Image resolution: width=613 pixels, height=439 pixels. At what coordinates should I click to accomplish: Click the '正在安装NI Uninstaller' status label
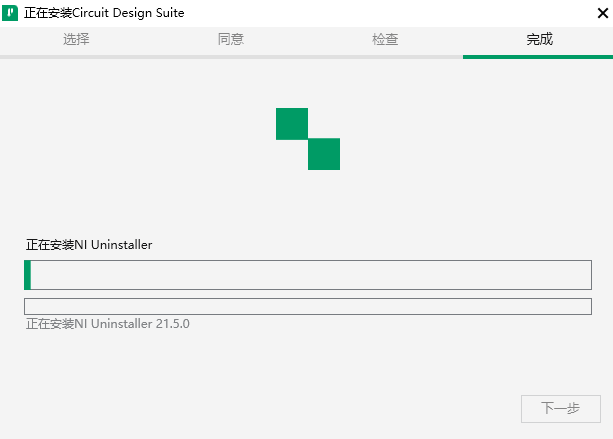click(89, 245)
